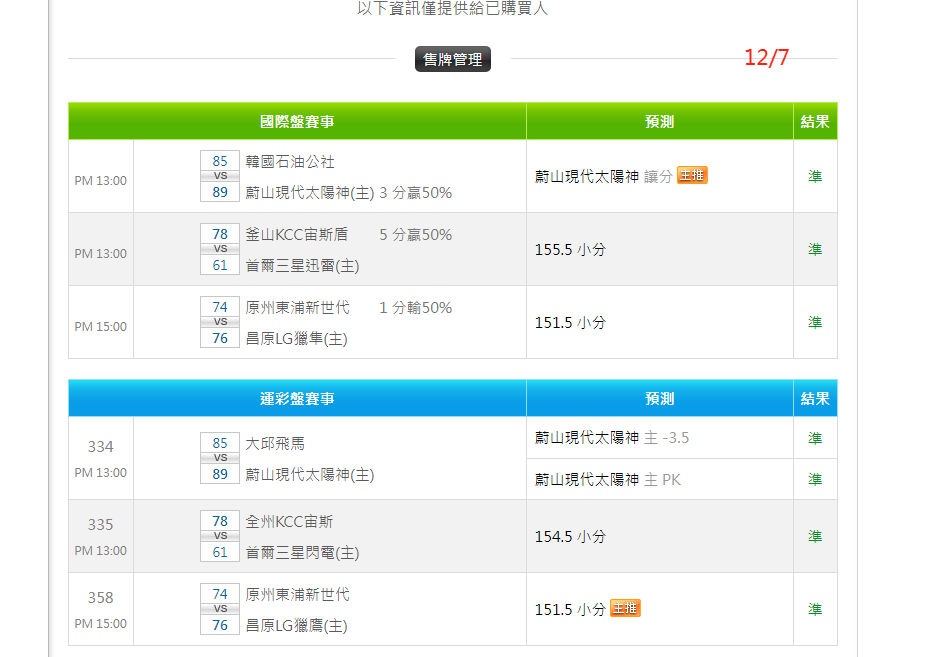Click VS icon above 昌原LG獵隼(主)

coord(220,322)
